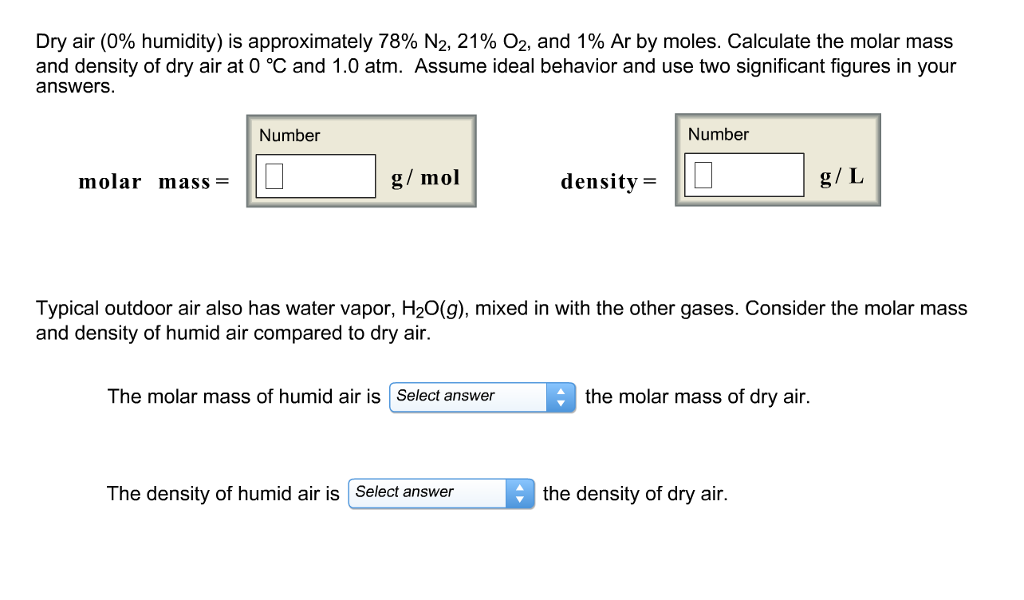
Task: Click the Number label above density box
Action: 717,133
